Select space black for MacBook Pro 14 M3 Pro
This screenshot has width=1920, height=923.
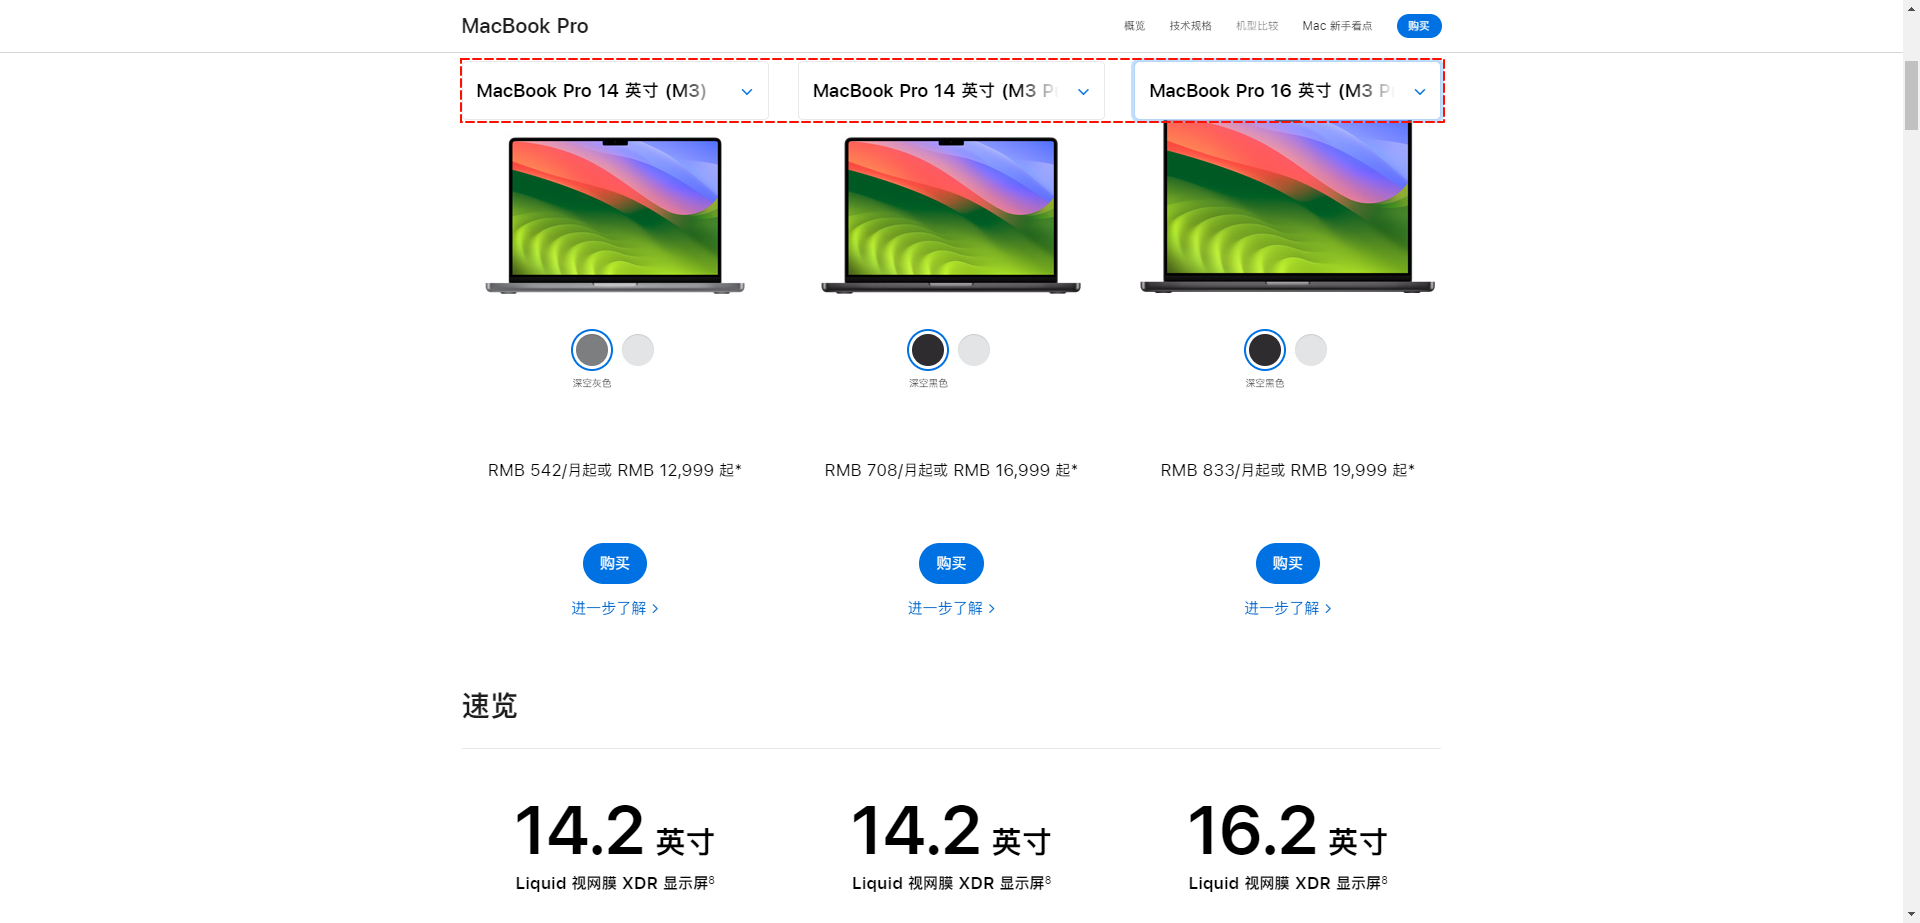point(928,350)
